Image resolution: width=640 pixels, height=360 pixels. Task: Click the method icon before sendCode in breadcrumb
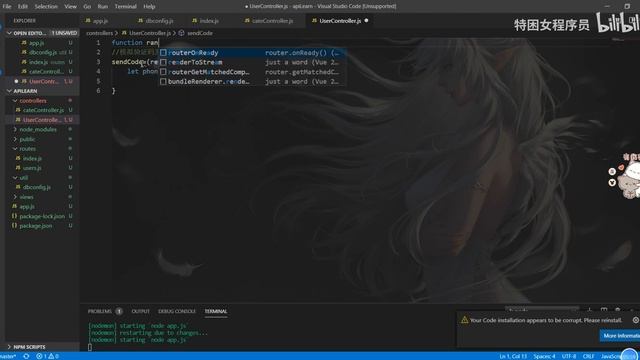[x=181, y=33]
